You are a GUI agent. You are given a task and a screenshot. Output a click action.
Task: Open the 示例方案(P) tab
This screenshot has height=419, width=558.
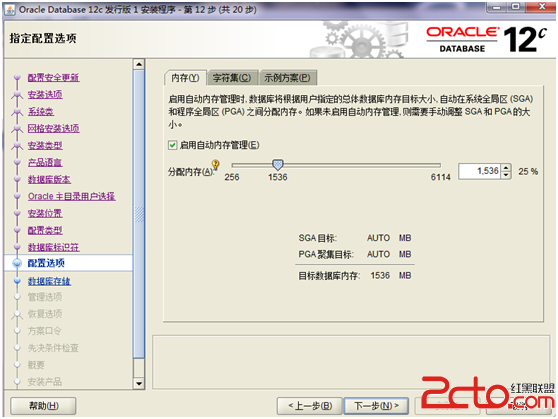pyautogui.click(x=287, y=78)
